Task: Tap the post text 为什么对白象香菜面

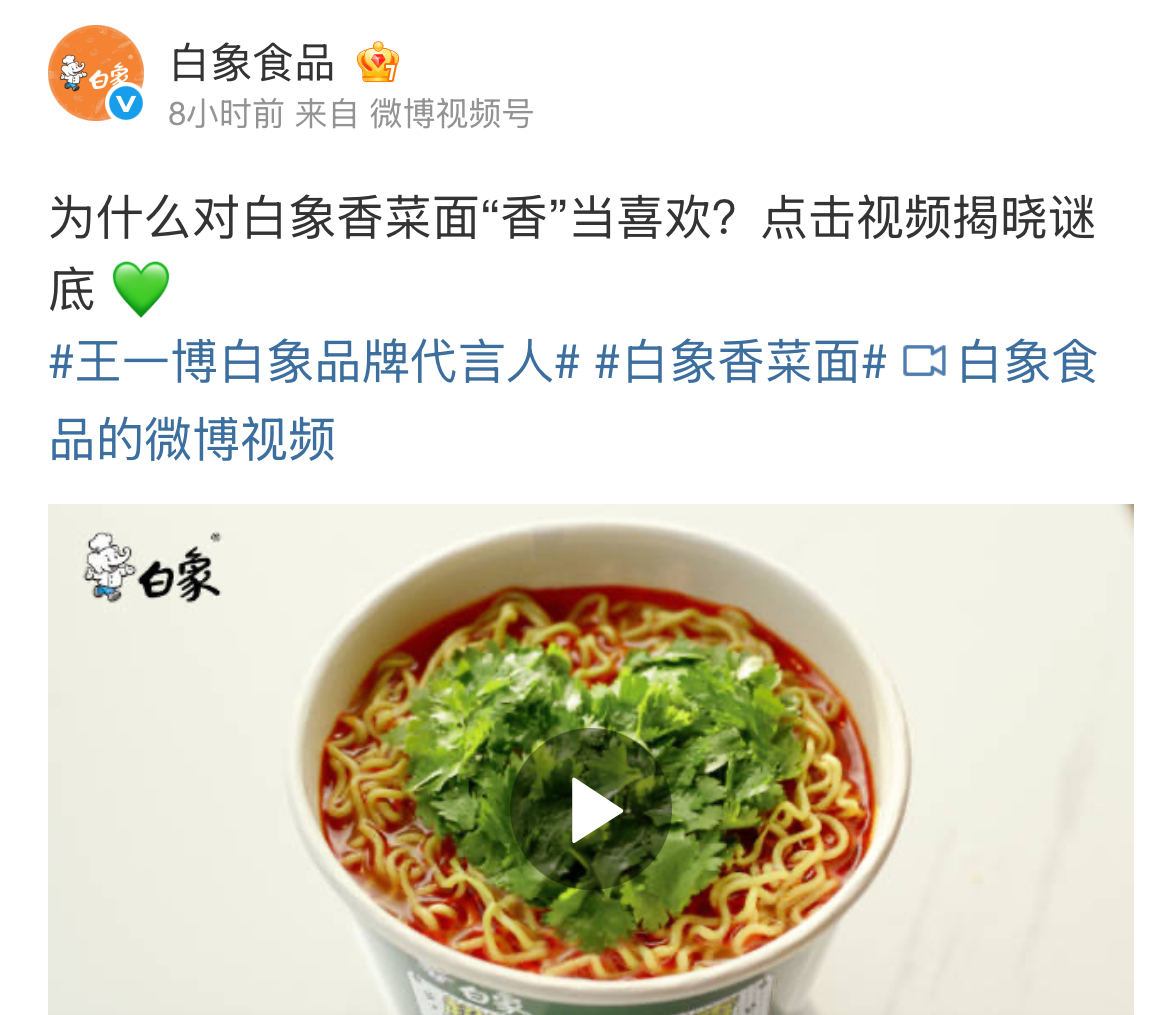Action: pos(264,218)
